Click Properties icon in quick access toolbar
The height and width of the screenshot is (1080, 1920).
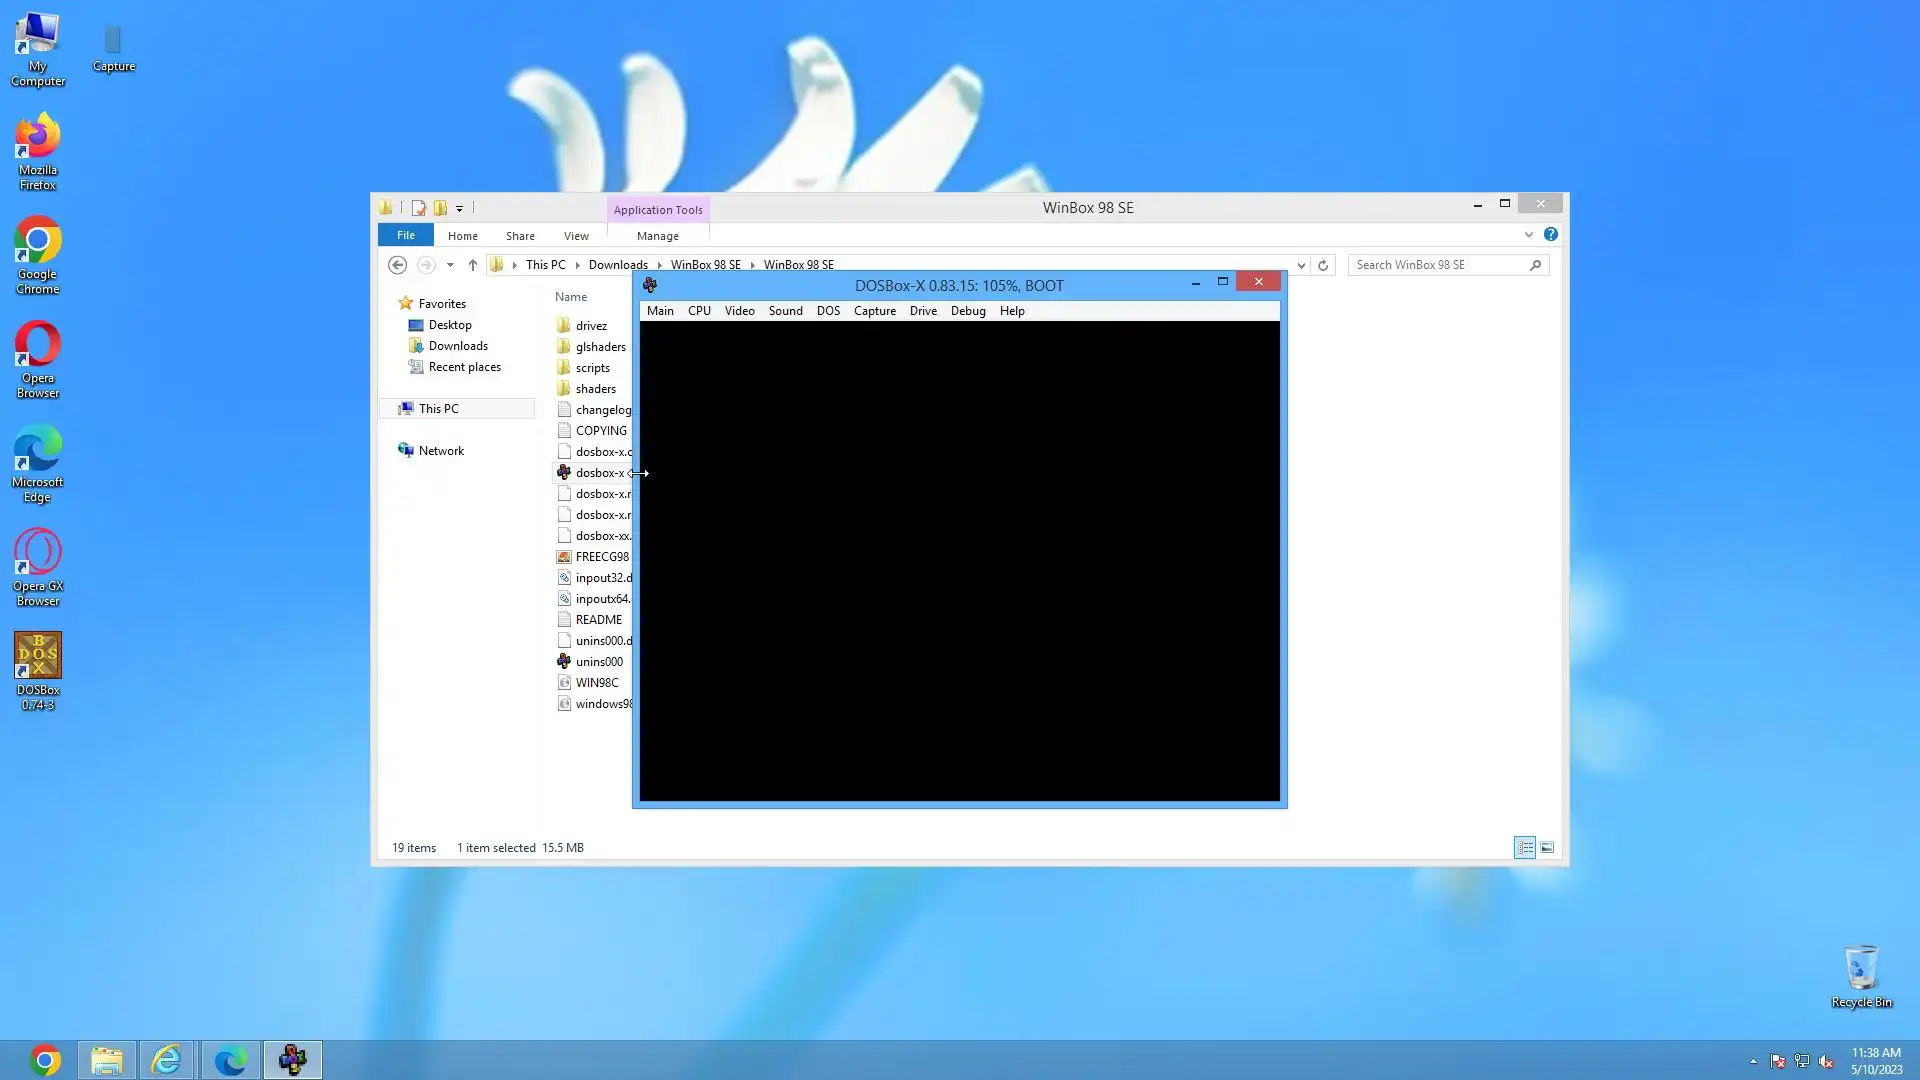418,208
